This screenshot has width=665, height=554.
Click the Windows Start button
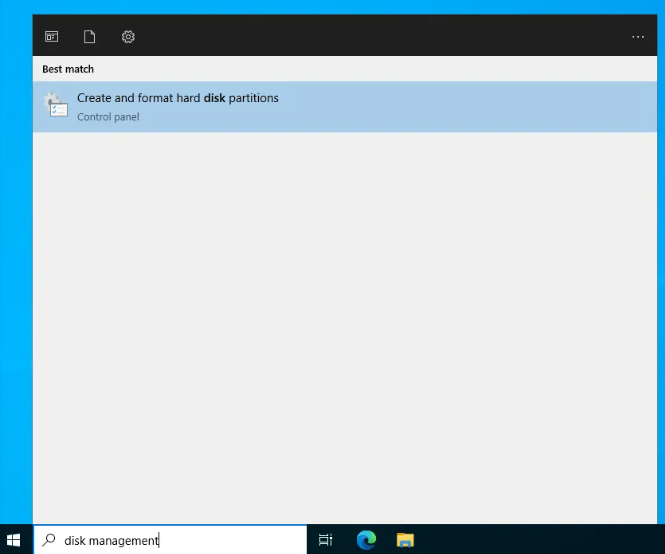pyautogui.click(x=14, y=540)
